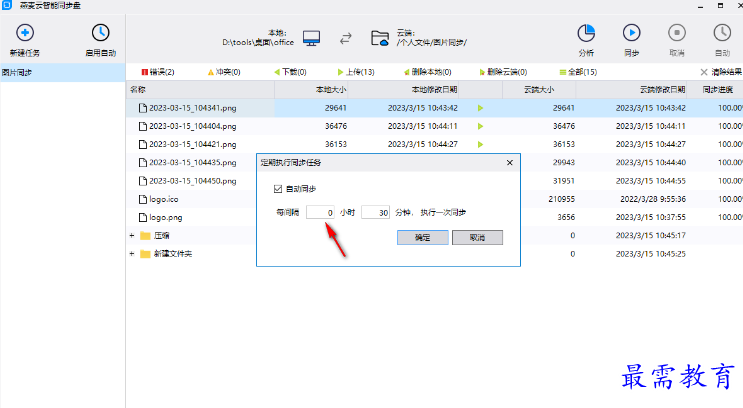This screenshot has width=743, height=408.
Task: Click the minutes interval input field
Action: pos(375,212)
